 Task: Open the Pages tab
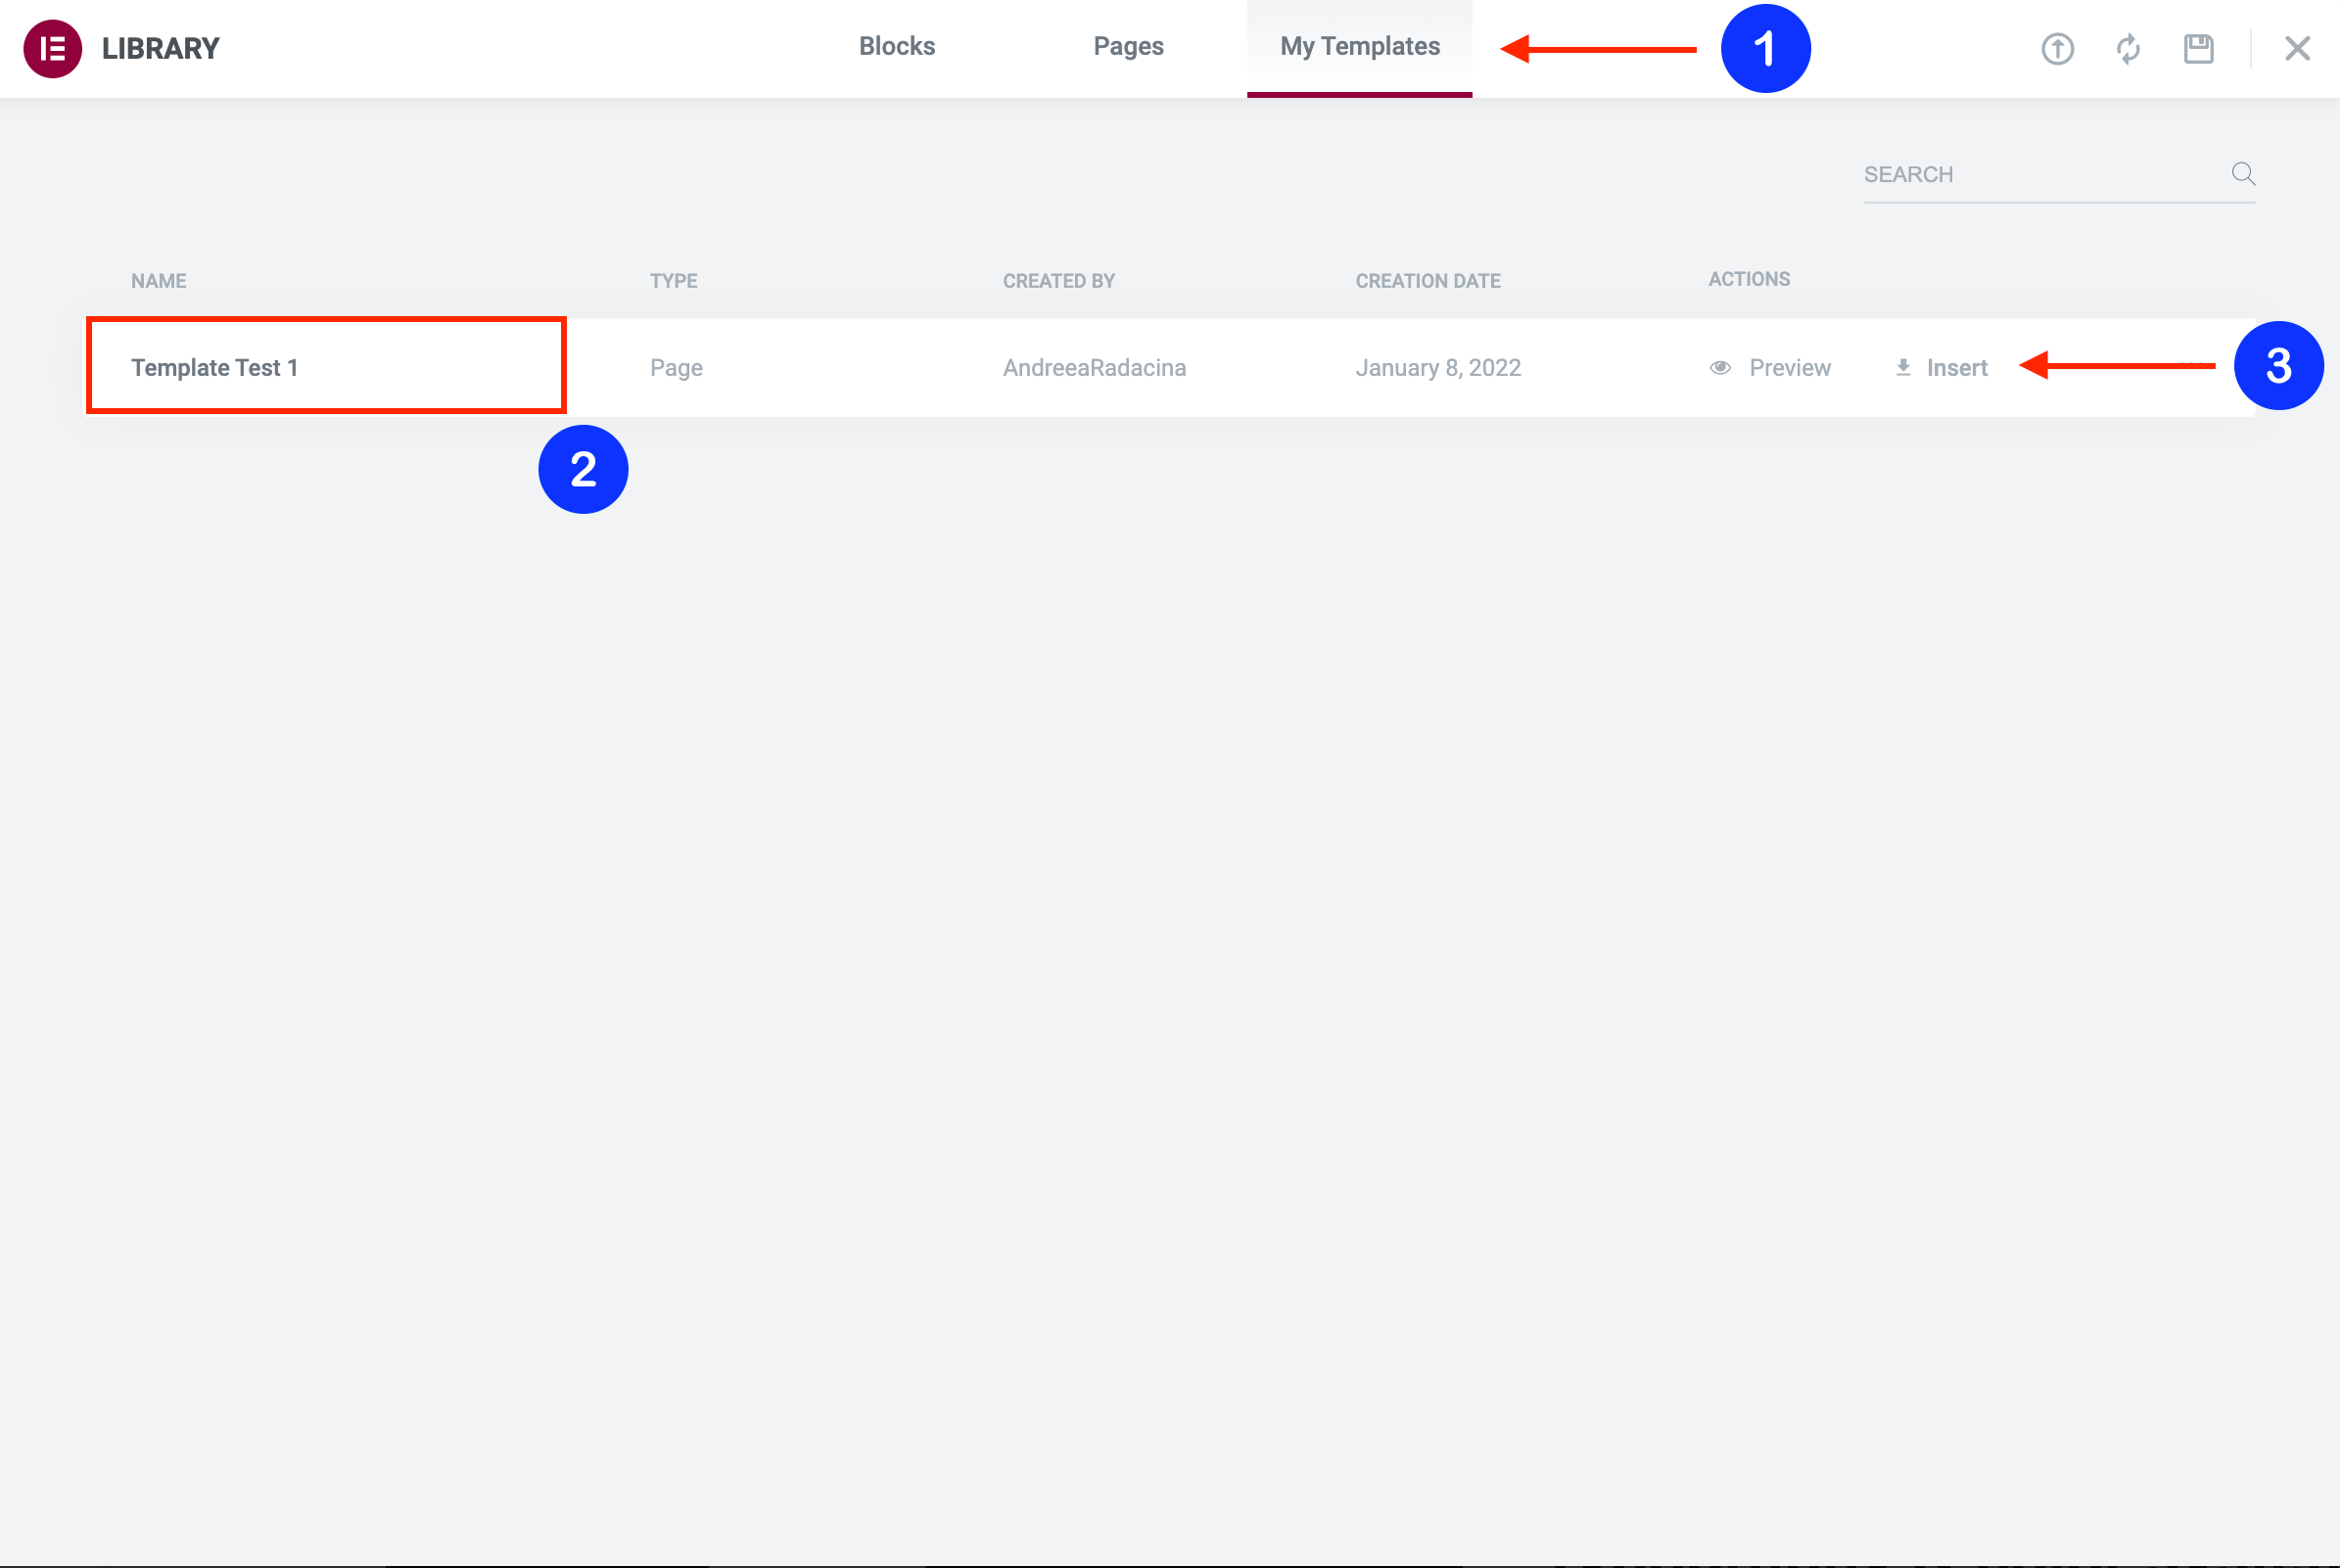coord(1128,46)
